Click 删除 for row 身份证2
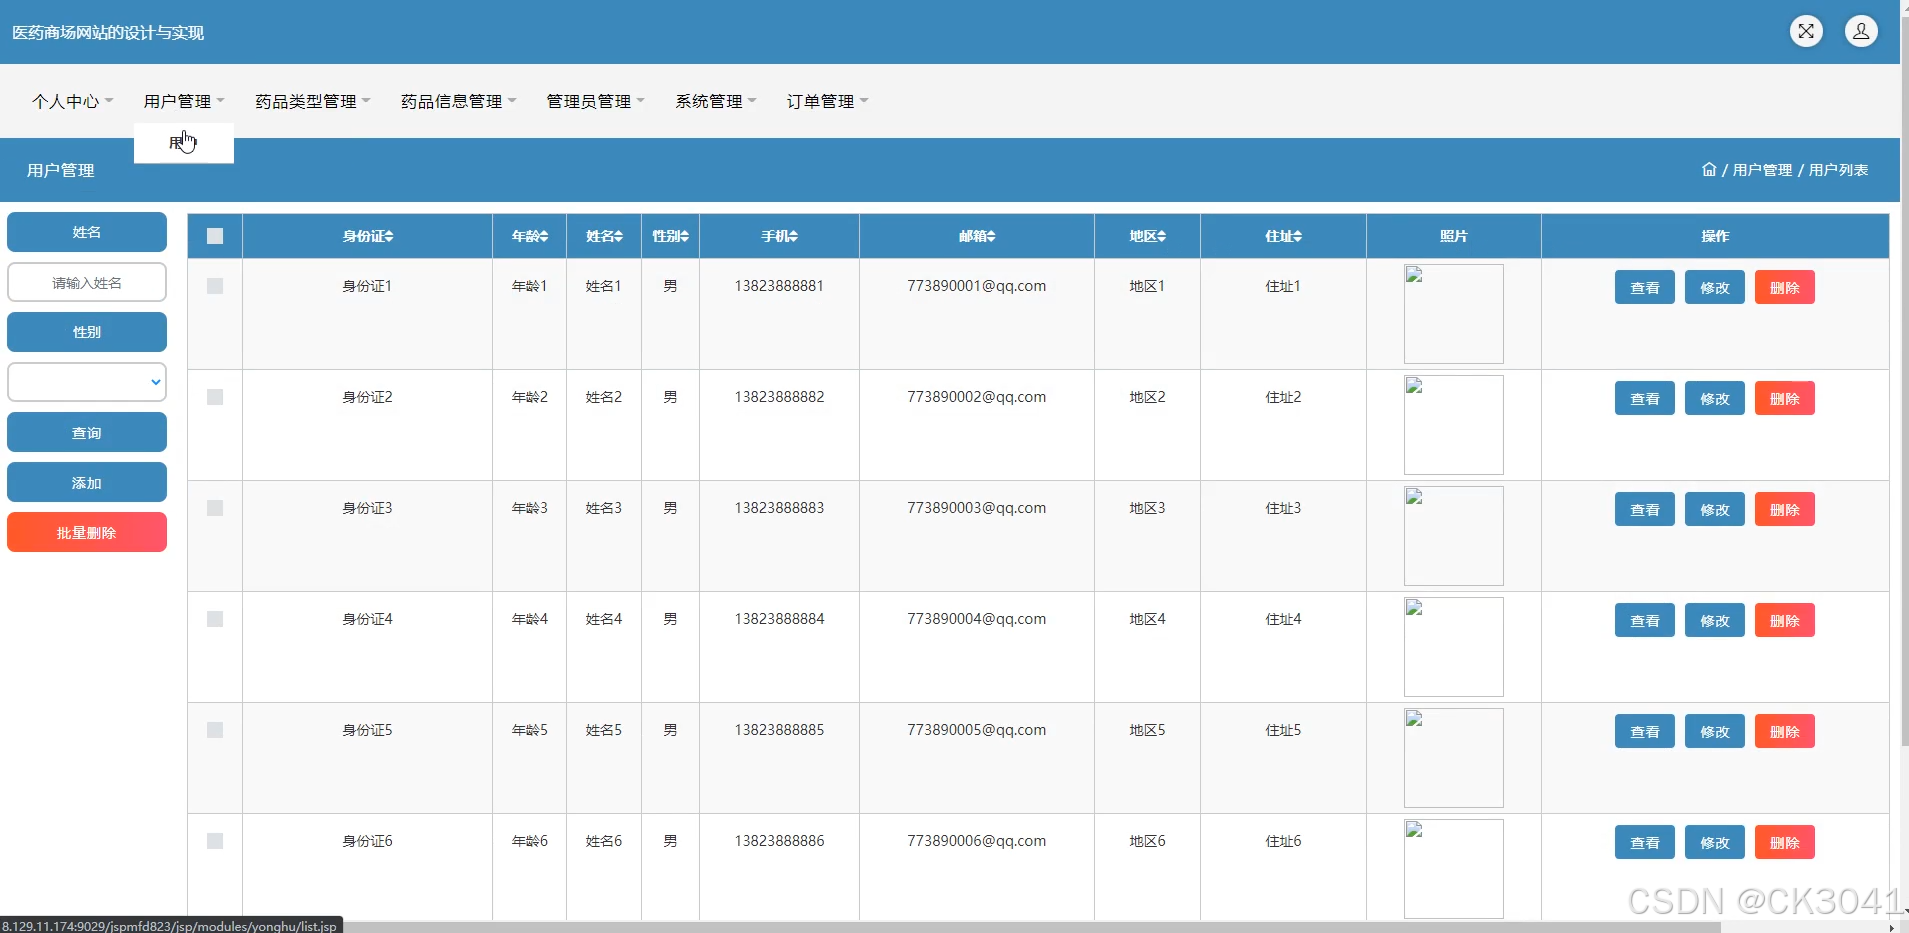The height and width of the screenshot is (933, 1909). point(1784,398)
